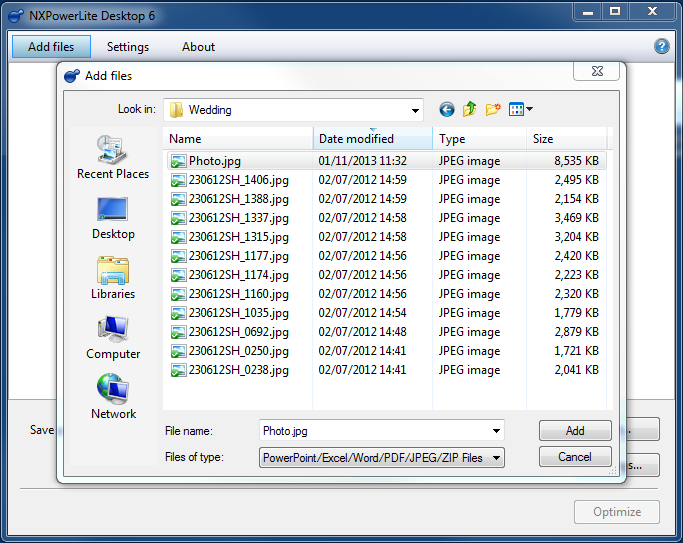Click the 2,041 KB size cell
The width and height of the screenshot is (683, 543).
coord(576,370)
